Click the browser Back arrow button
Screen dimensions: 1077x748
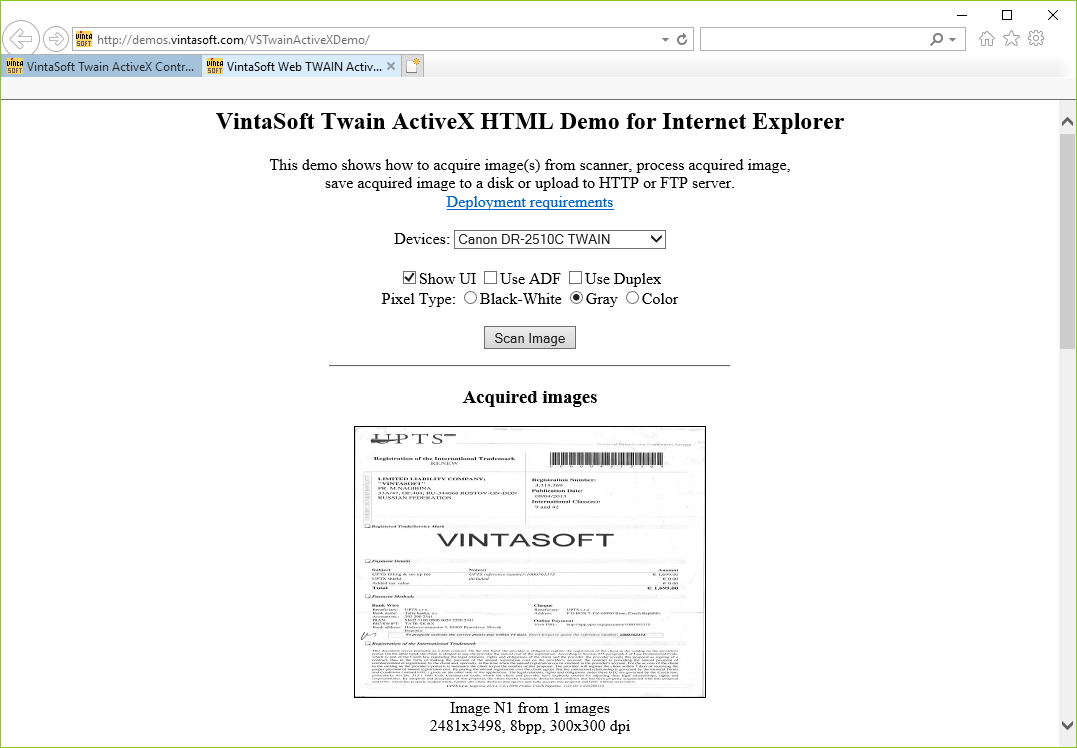pyautogui.click(x=20, y=39)
